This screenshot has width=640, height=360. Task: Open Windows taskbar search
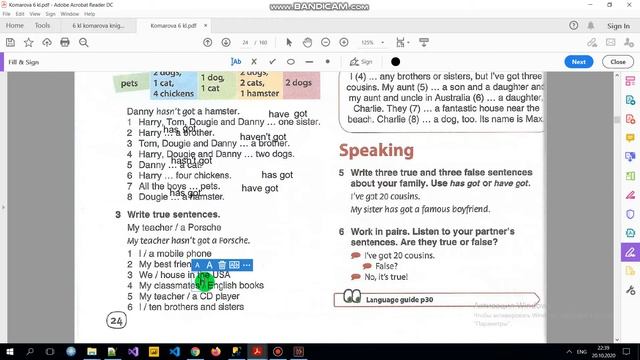[x=30, y=351]
